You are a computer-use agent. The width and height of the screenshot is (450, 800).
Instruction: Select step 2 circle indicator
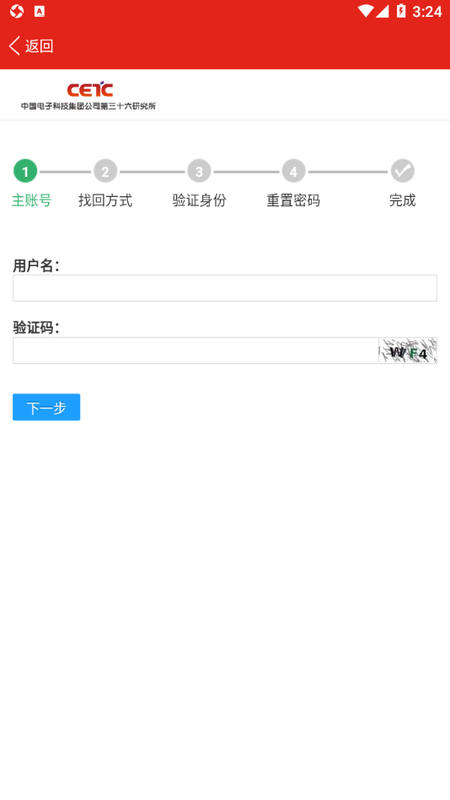[105, 171]
